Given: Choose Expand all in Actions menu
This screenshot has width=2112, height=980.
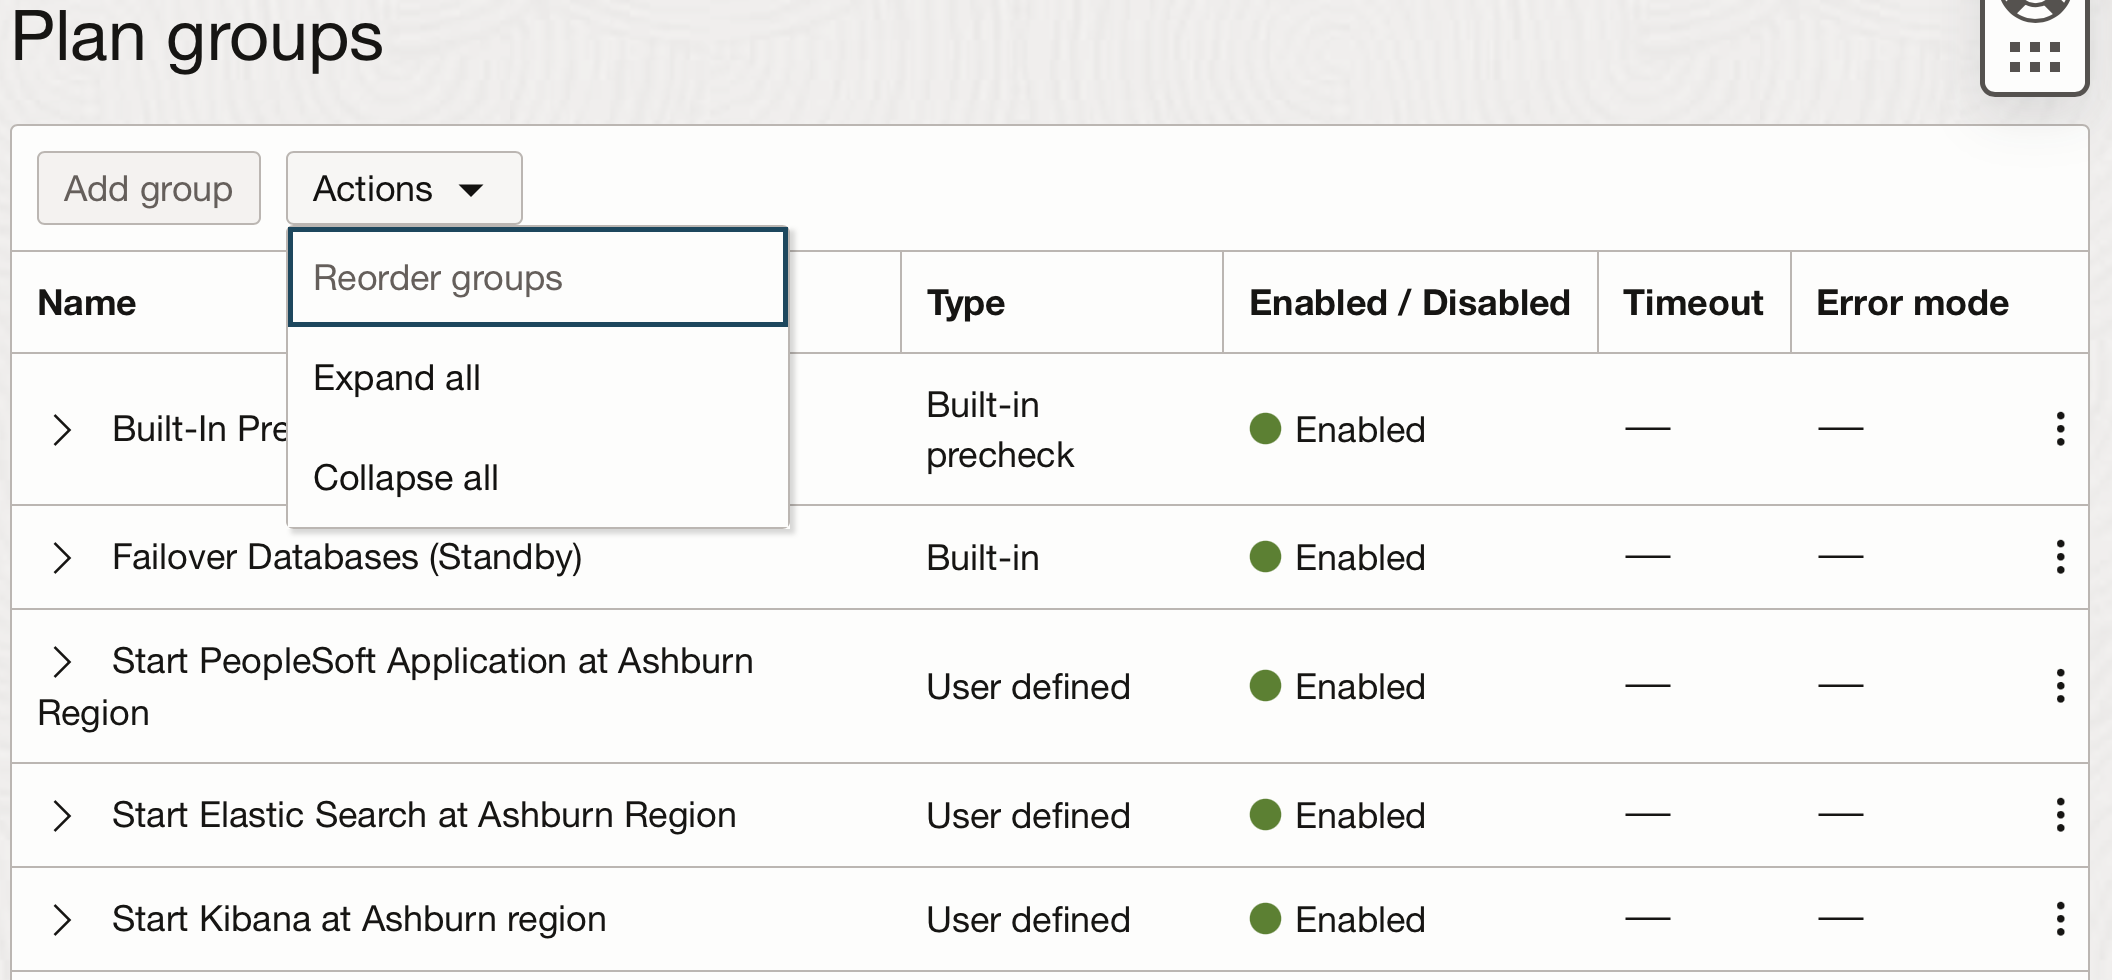Looking at the screenshot, I should 398,378.
